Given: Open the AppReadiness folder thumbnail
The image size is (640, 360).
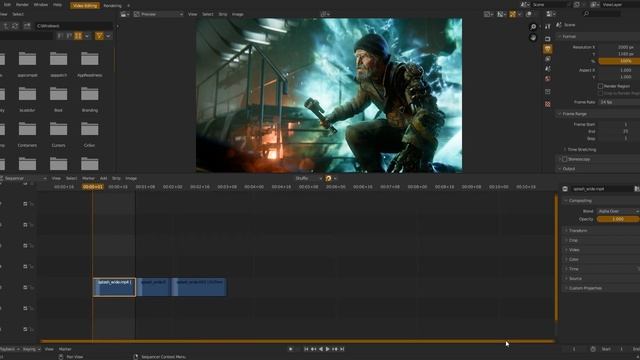Looking at the screenshot, I should tap(89, 64).
